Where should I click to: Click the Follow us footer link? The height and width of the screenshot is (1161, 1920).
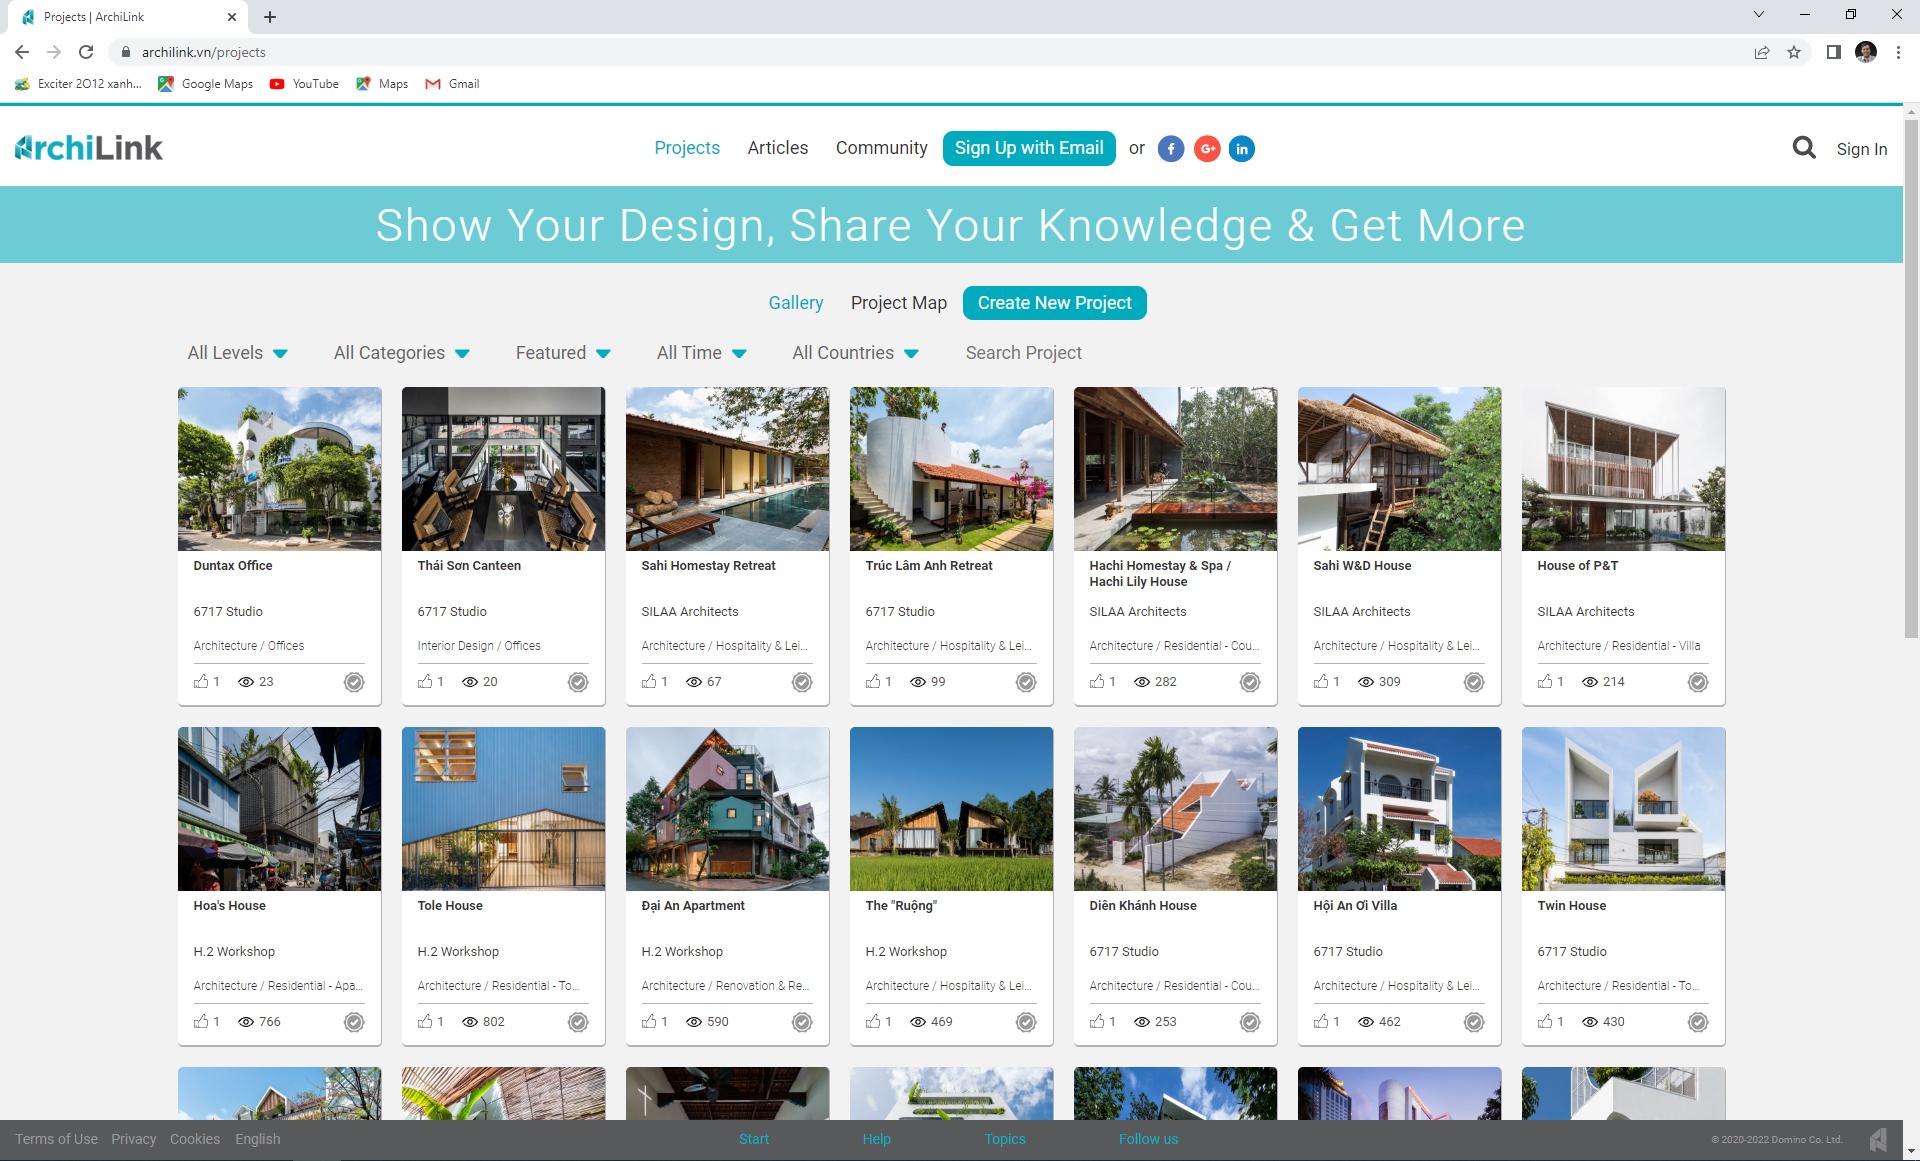[x=1148, y=1139]
